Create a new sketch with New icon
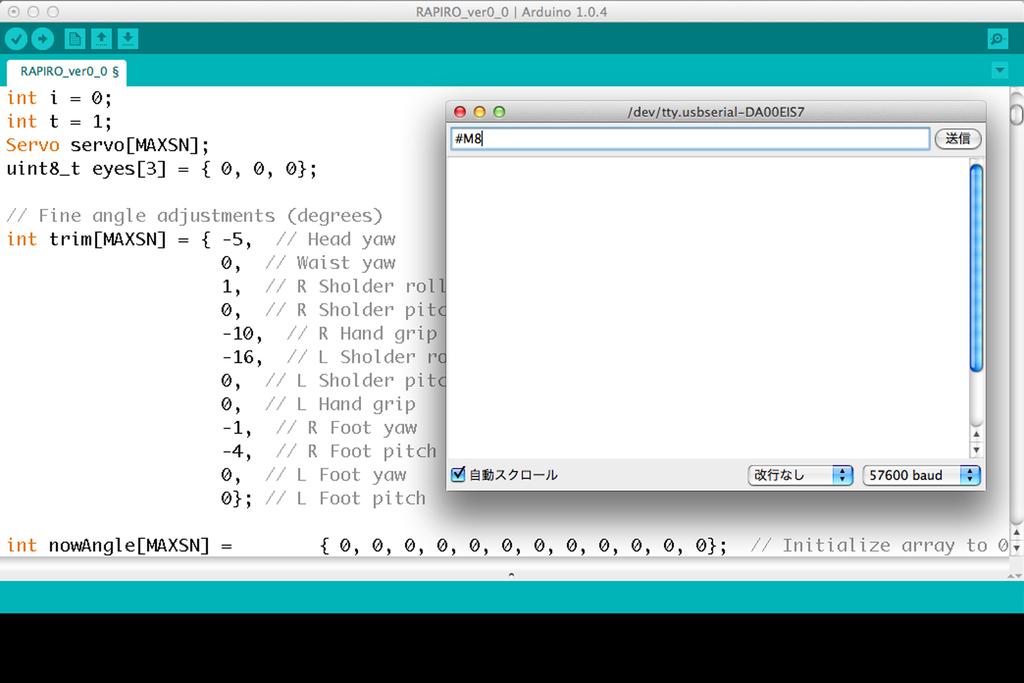Viewport: 1024px width, 683px height. click(75, 39)
